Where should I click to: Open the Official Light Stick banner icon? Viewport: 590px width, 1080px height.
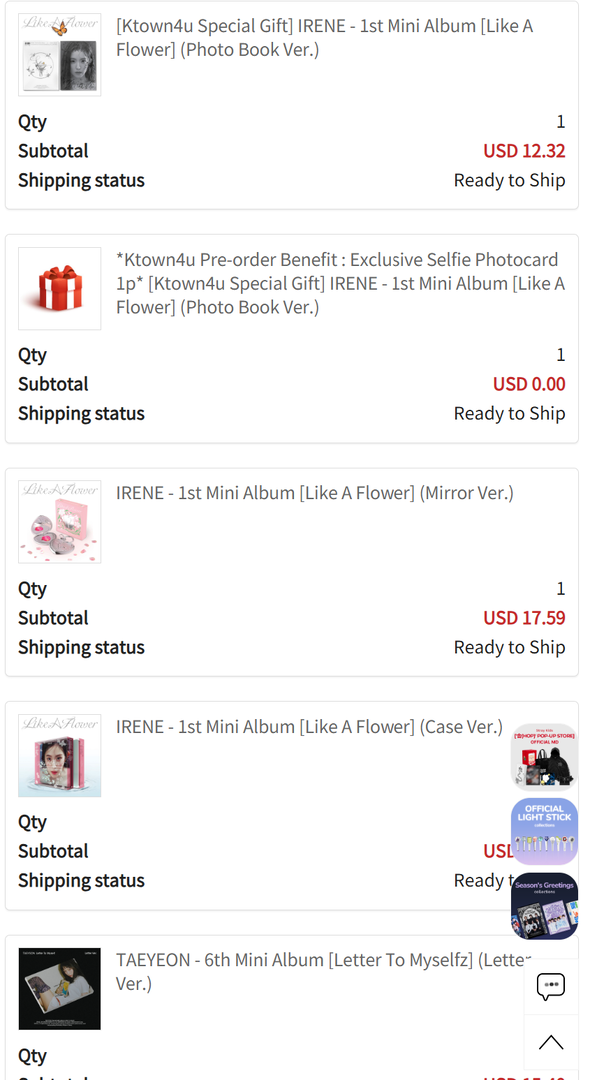(x=545, y=831)
